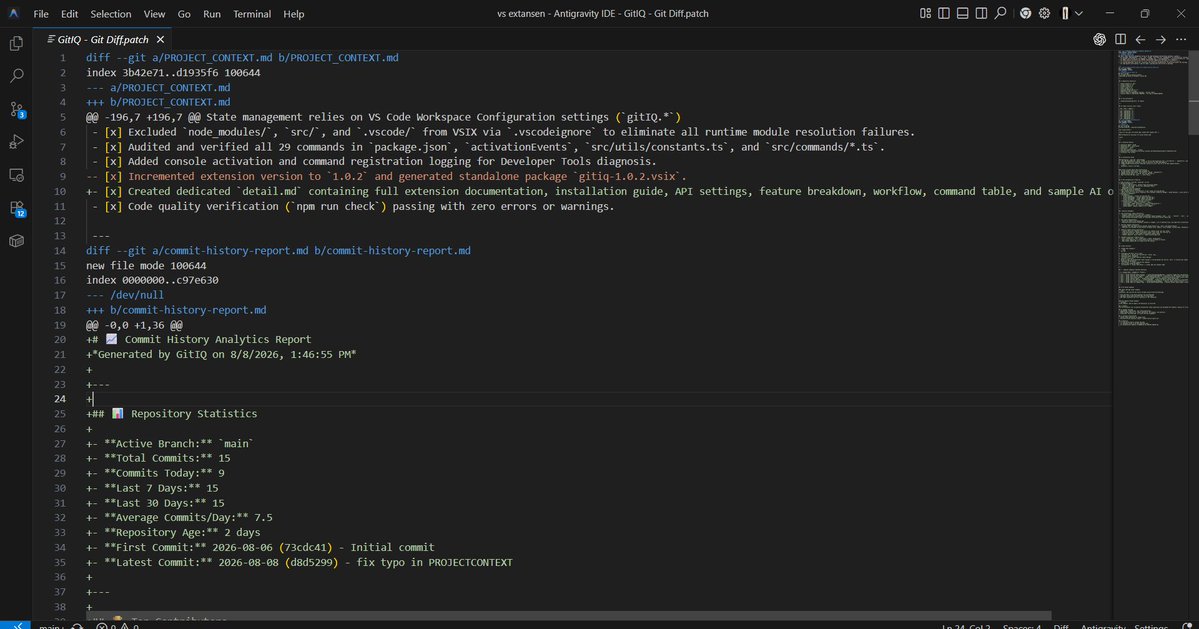This screenshot has width=1199, height=629.
Task: Click the 'Repository Statistics' heading line
Action: [171, 413]
